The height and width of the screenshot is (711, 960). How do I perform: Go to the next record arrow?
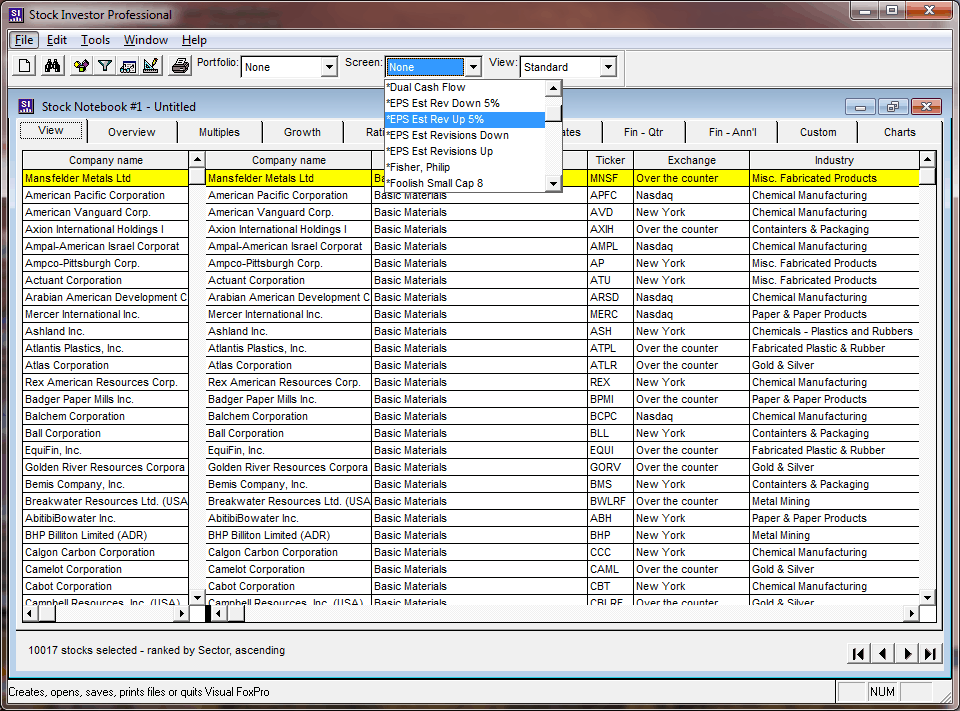(907, 653)
